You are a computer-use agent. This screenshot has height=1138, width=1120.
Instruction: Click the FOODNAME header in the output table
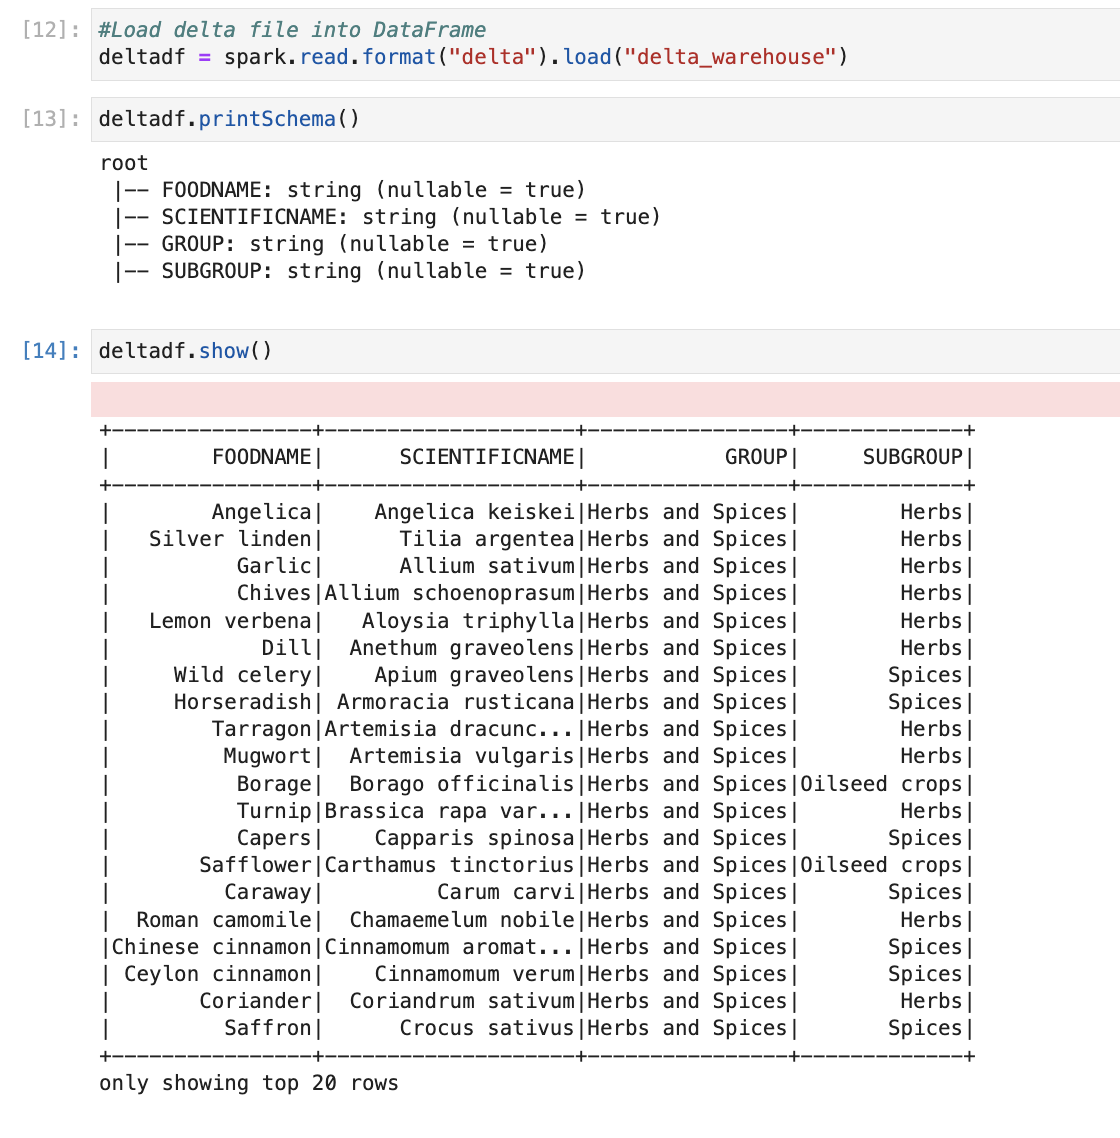[261, 457]
